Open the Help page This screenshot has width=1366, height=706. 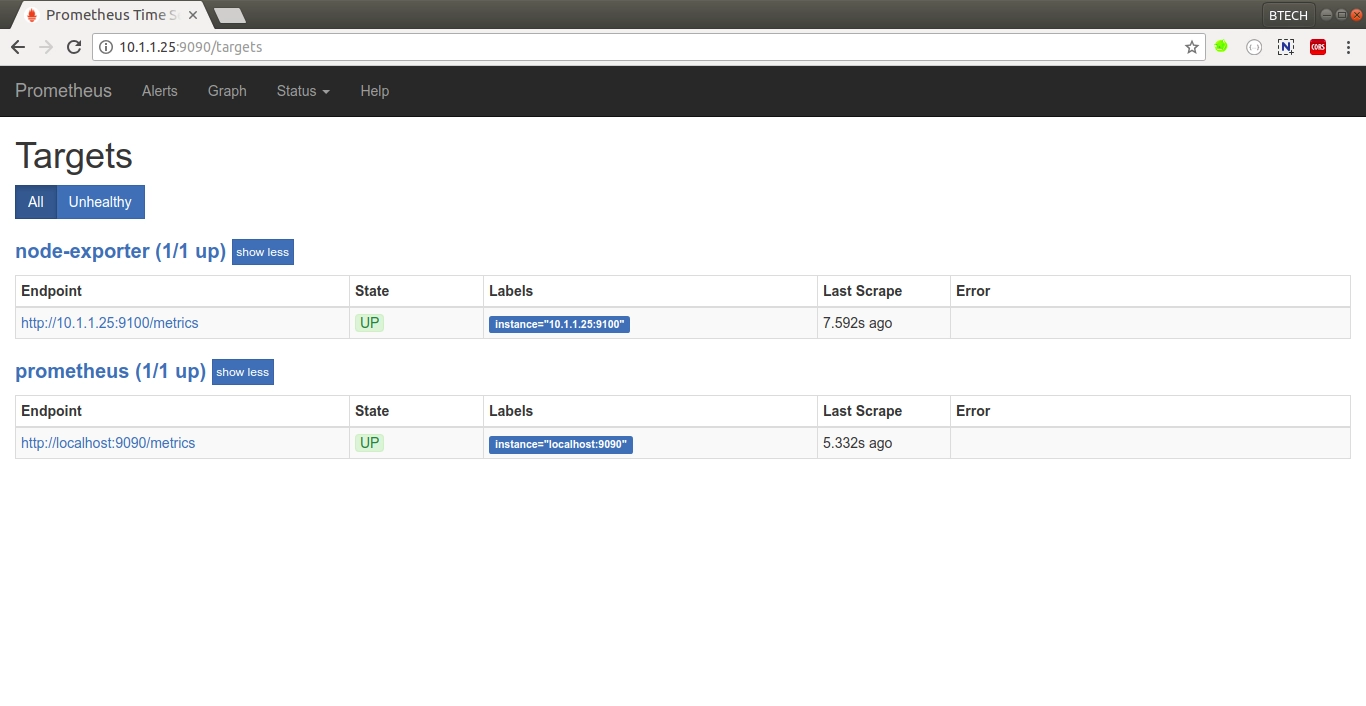375,91
